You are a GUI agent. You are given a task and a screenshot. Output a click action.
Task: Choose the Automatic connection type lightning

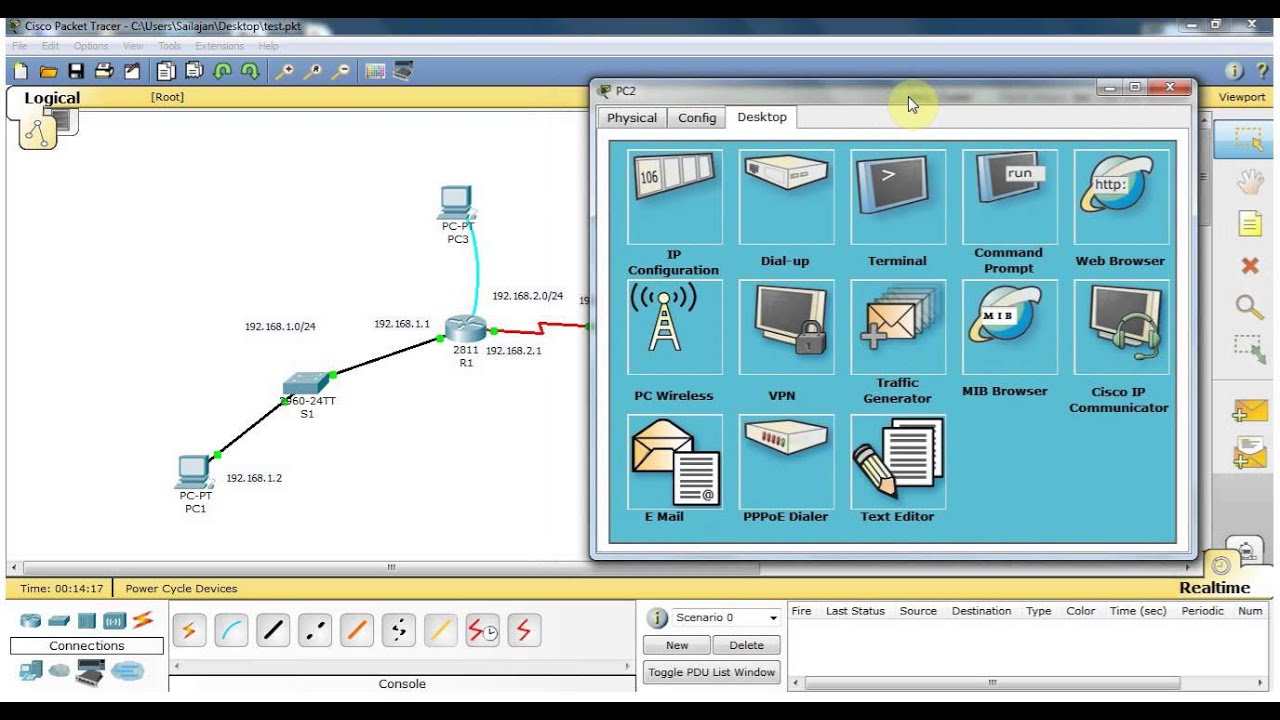[x=189, y=630]
